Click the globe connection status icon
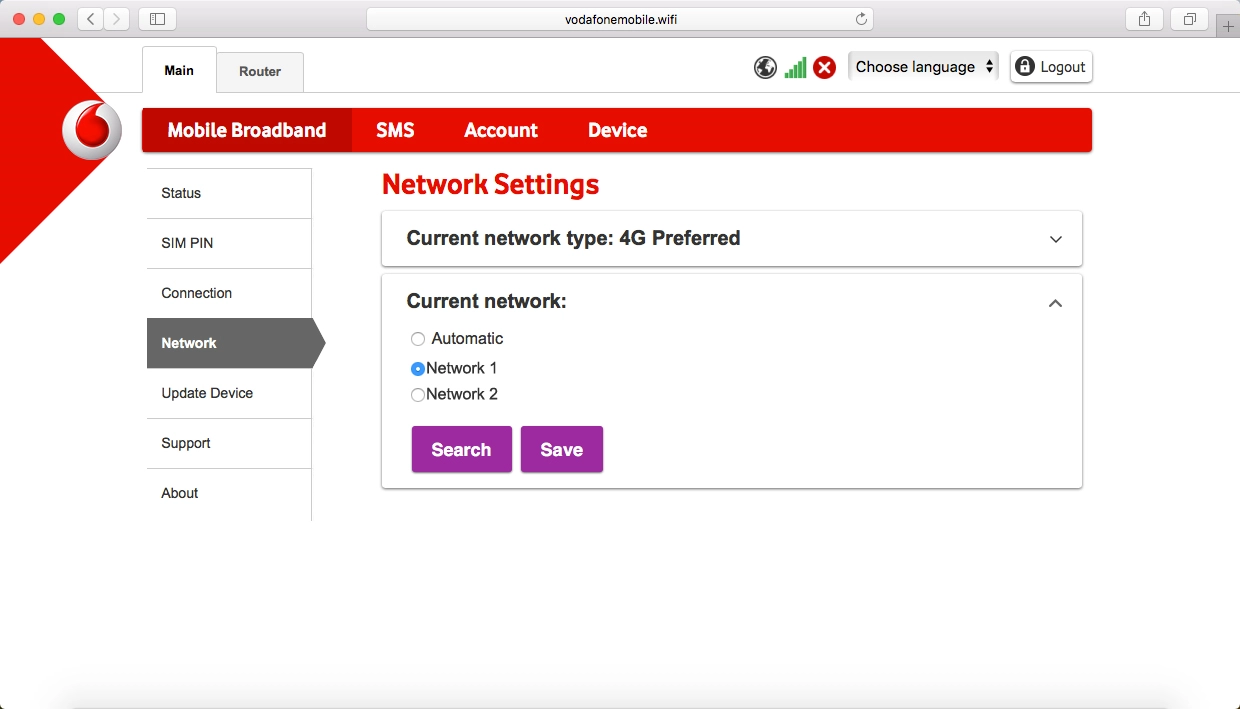 [x=765, y=68]
